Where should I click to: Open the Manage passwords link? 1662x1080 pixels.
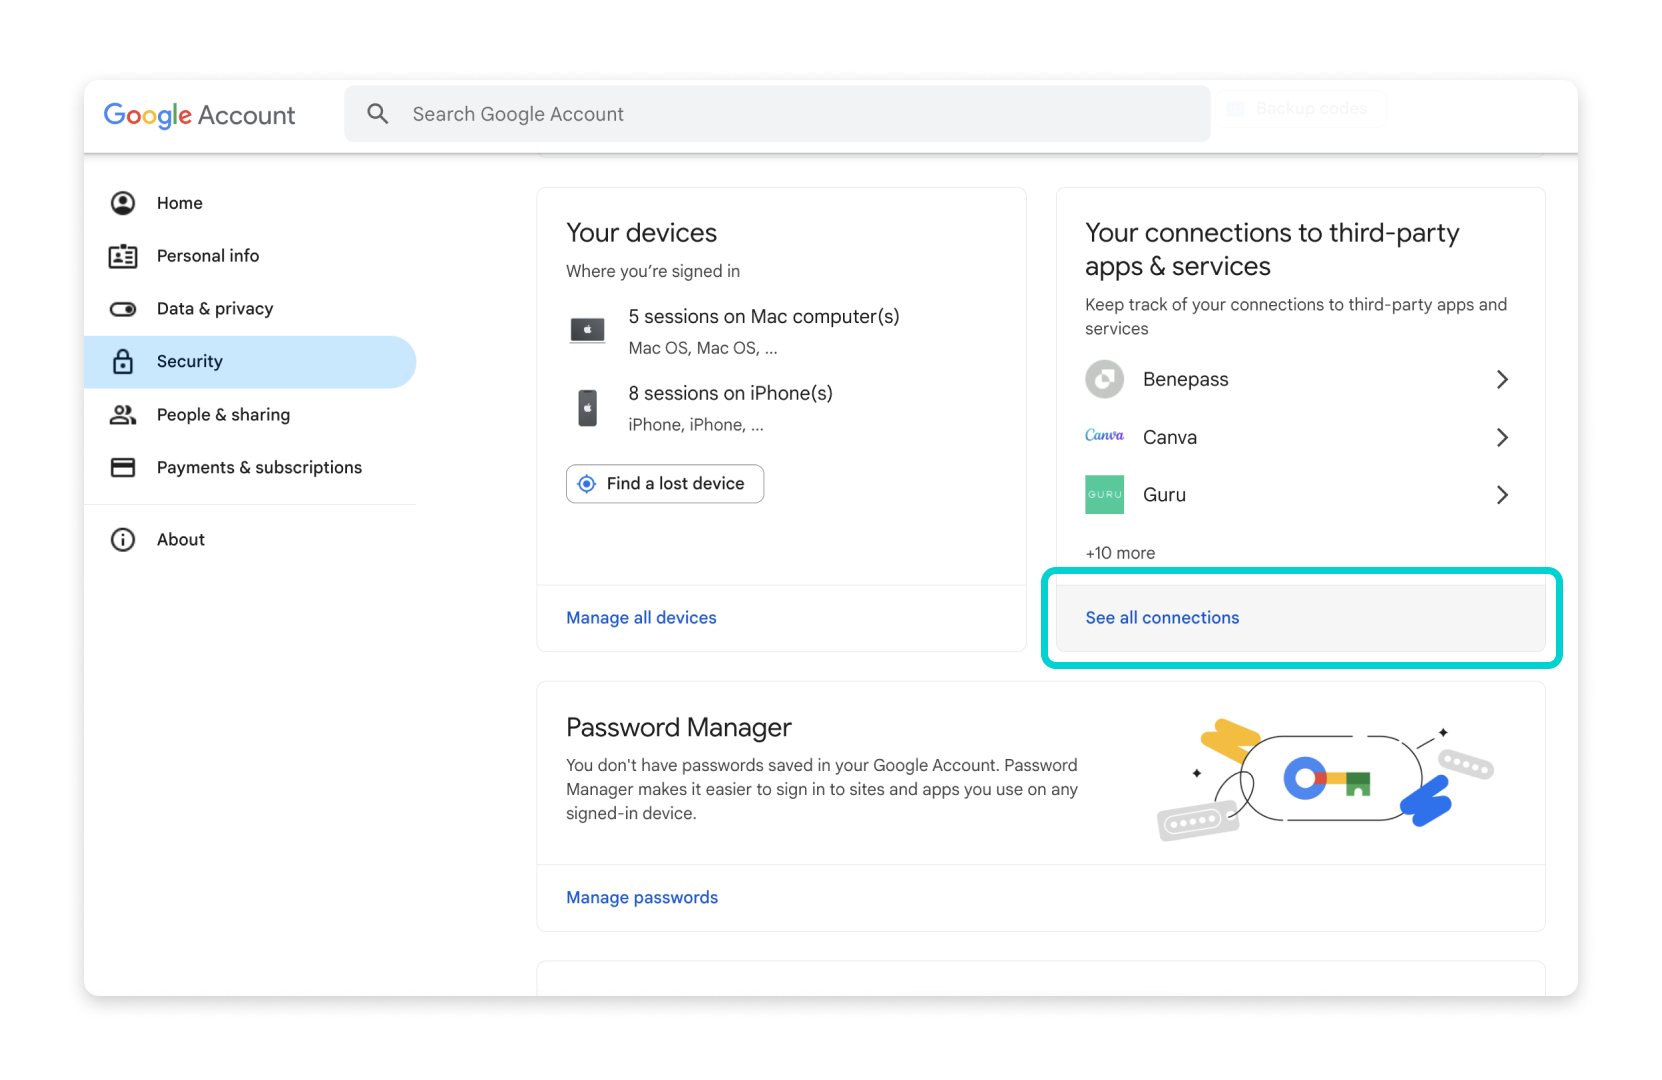coord(642,898)
